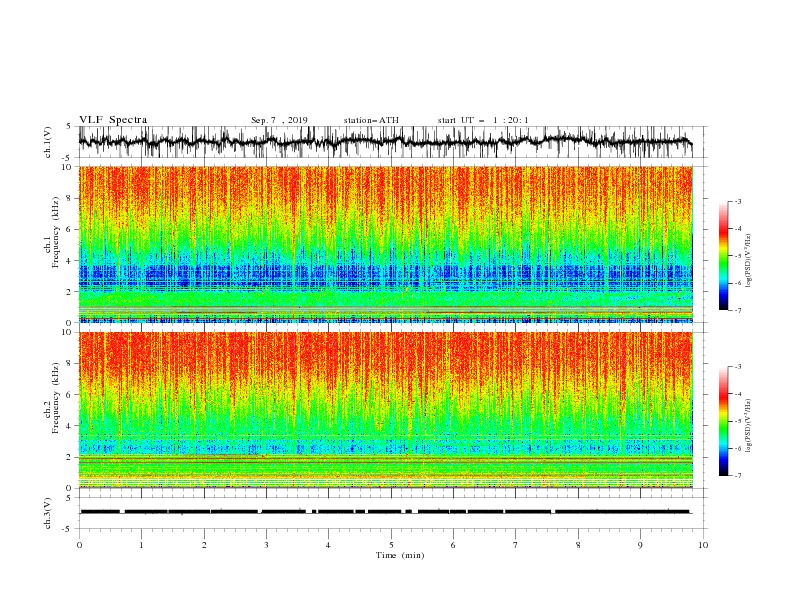This screenshot has width=792, height=612.
Task: Click the "-3" label on ch.1 color bar
Action: click(737, 201)
